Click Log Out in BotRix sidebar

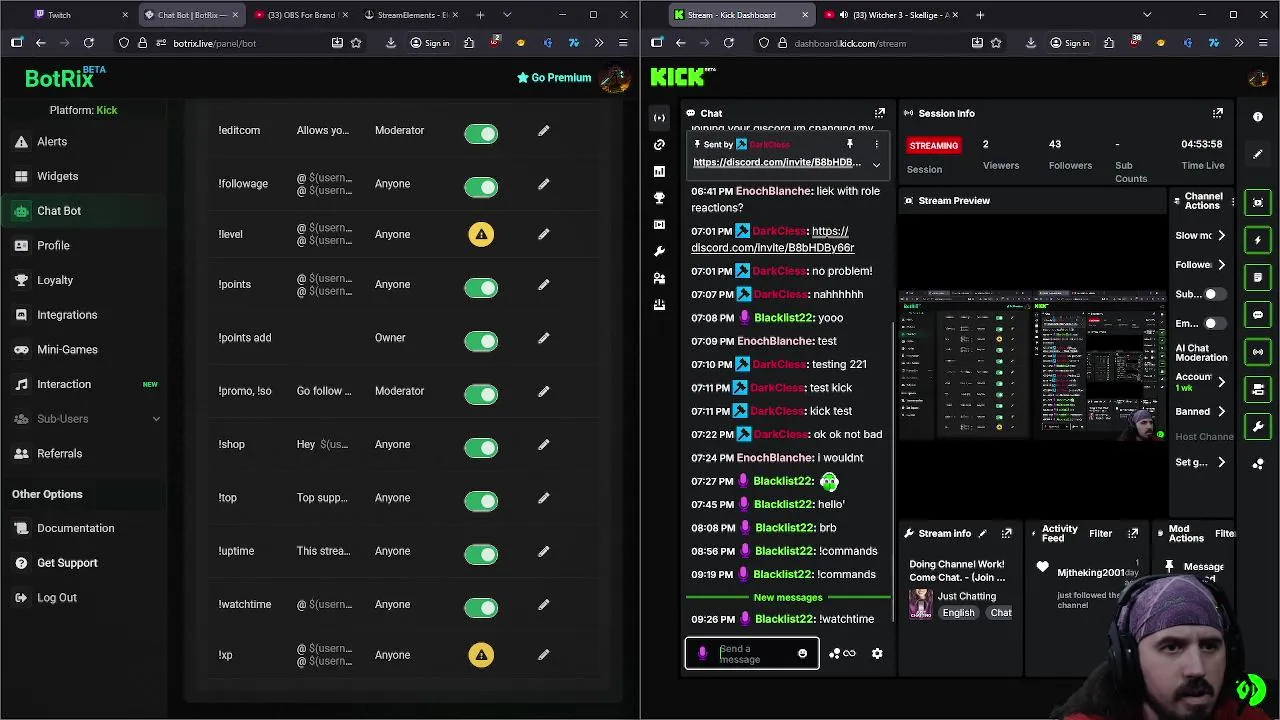tap(85, 598)
